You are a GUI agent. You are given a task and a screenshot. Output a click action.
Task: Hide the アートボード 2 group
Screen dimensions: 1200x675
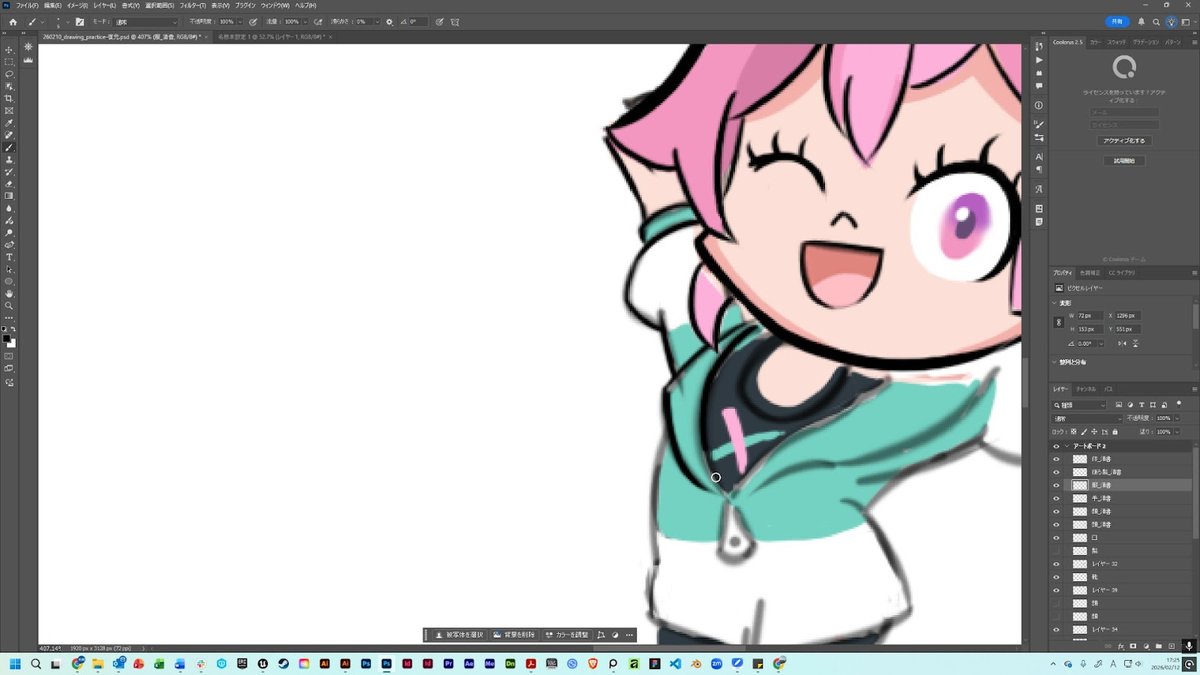coord(1056,446)
